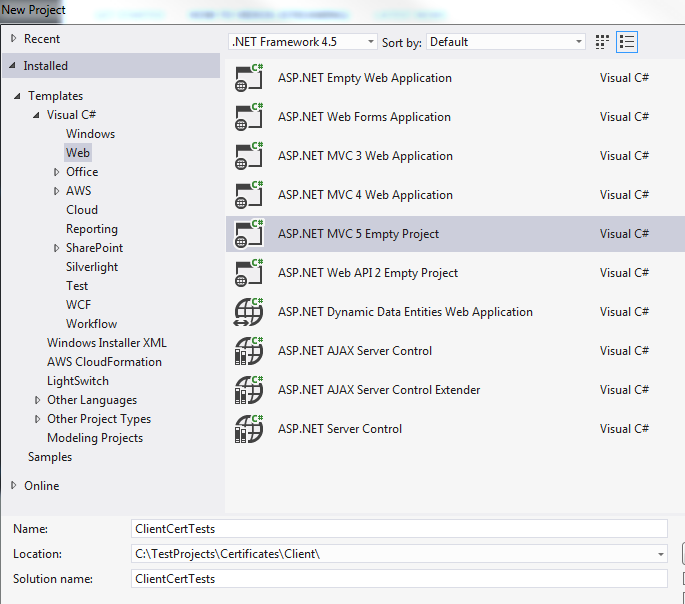Expand the AWS tree node
Image resolution: width=685 pixels, height=604 pixels.
point(56,191)
